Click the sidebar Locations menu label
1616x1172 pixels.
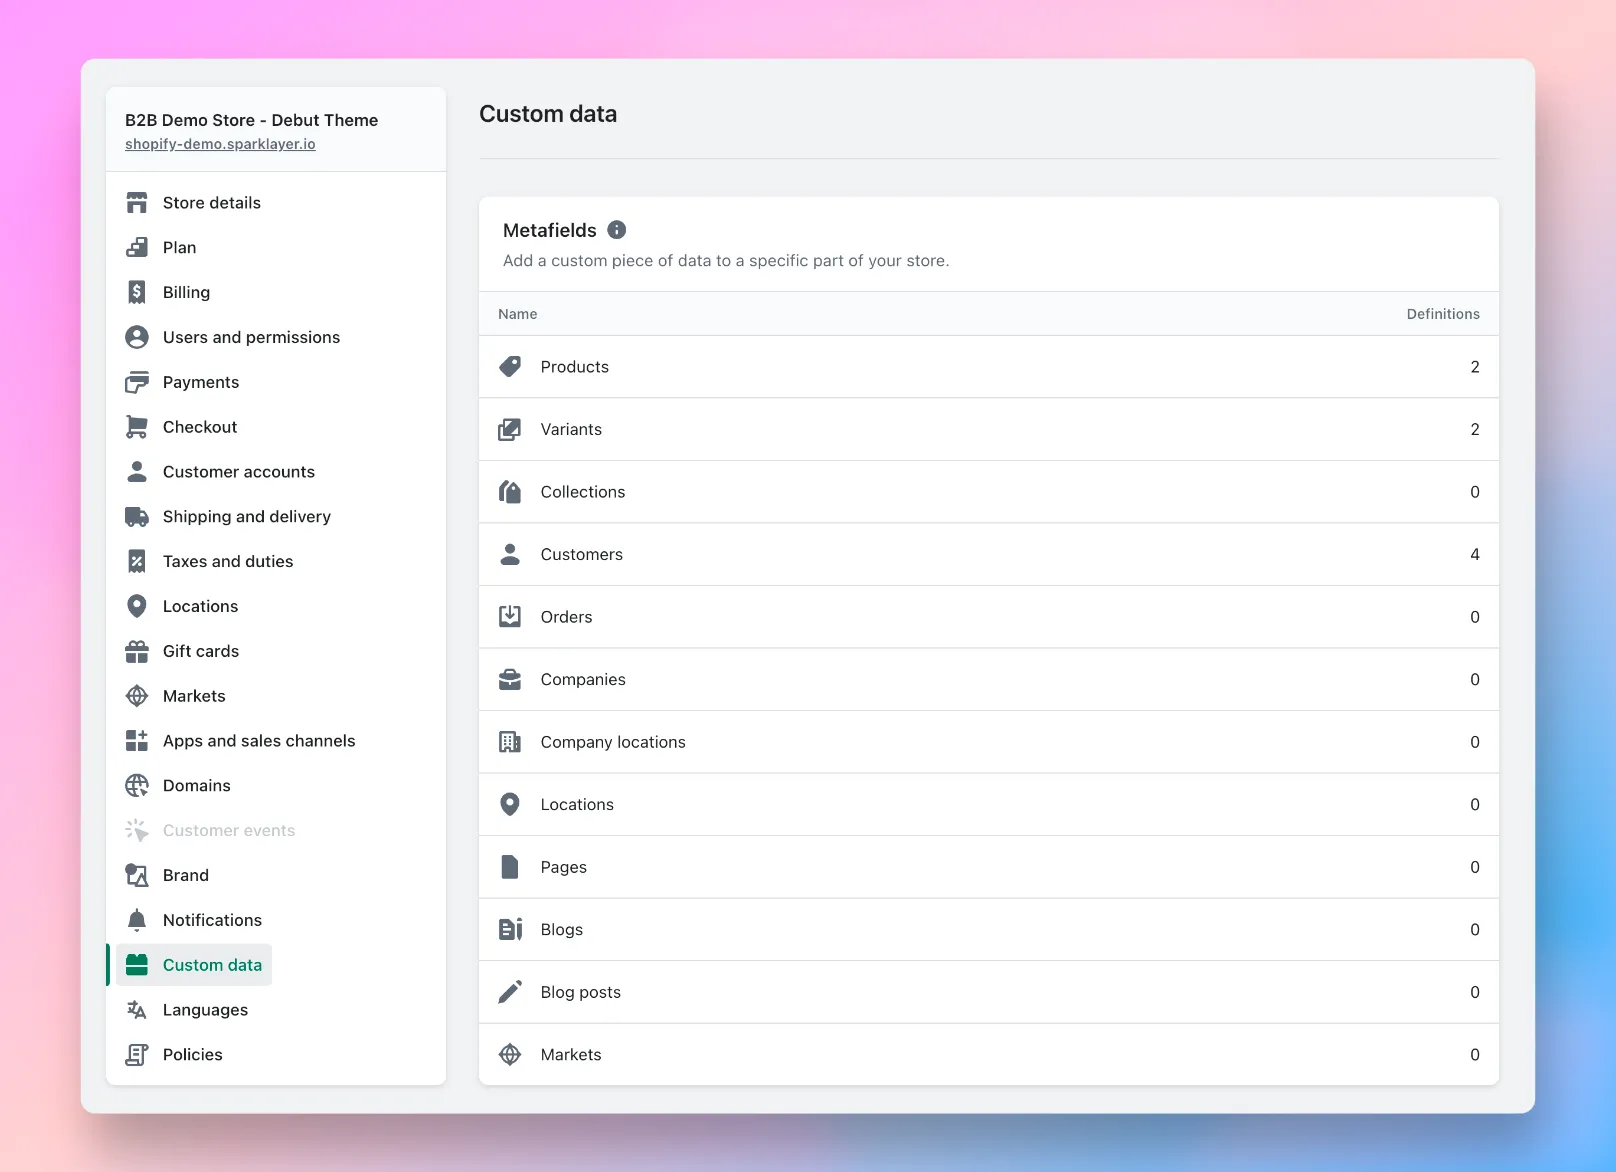click(200, 607)
